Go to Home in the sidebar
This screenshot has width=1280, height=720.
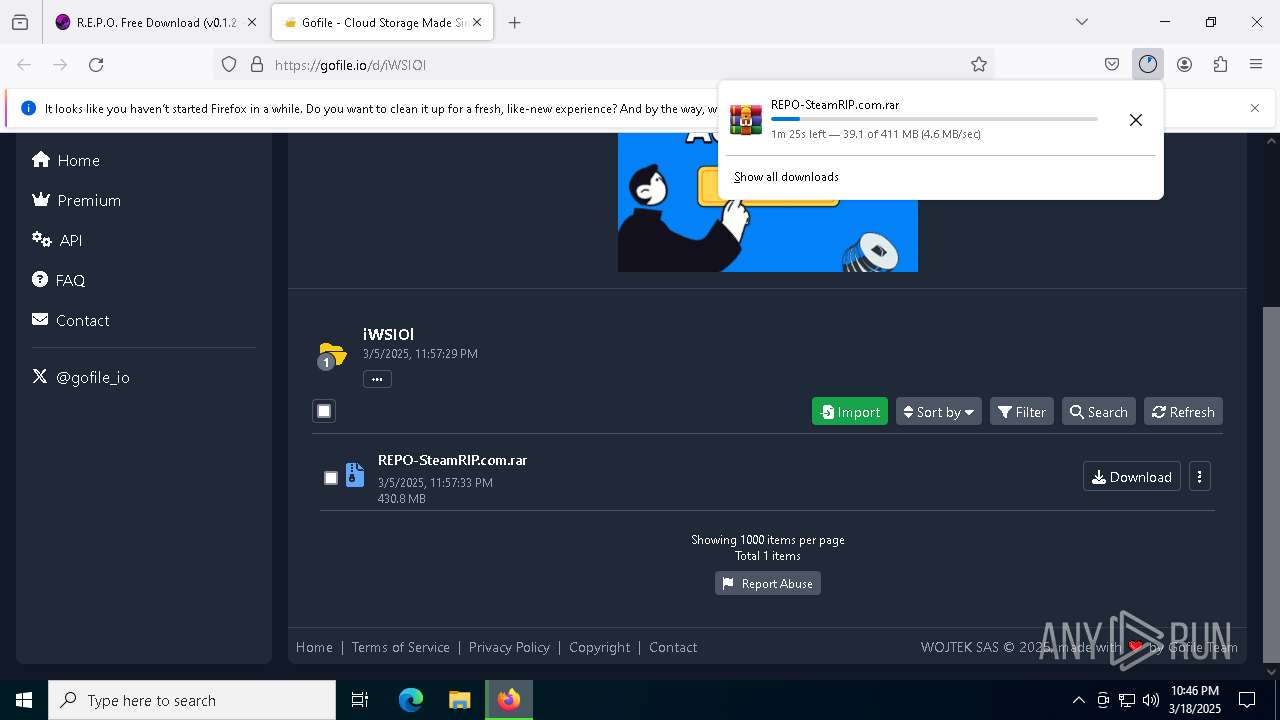coord(66,160)
